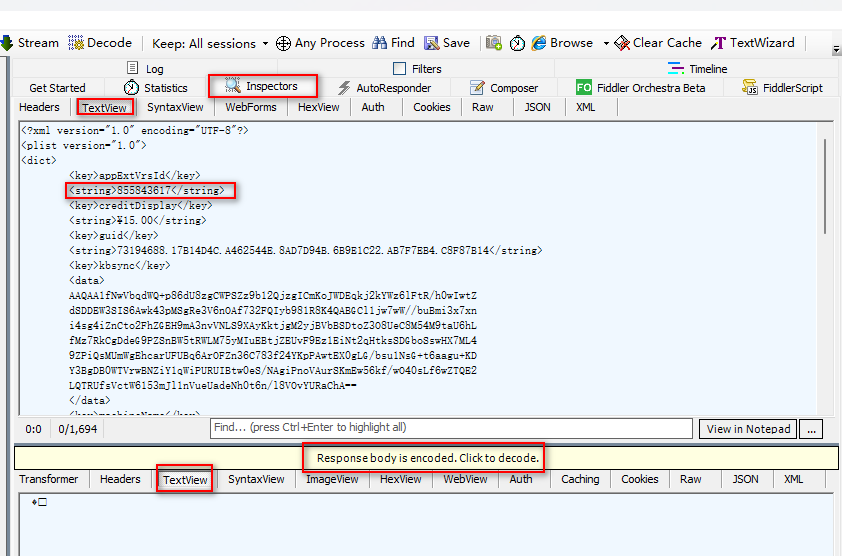The image size is (842, 556).
Task: Click the Find binoculars icon
Action: coord(380,42)
